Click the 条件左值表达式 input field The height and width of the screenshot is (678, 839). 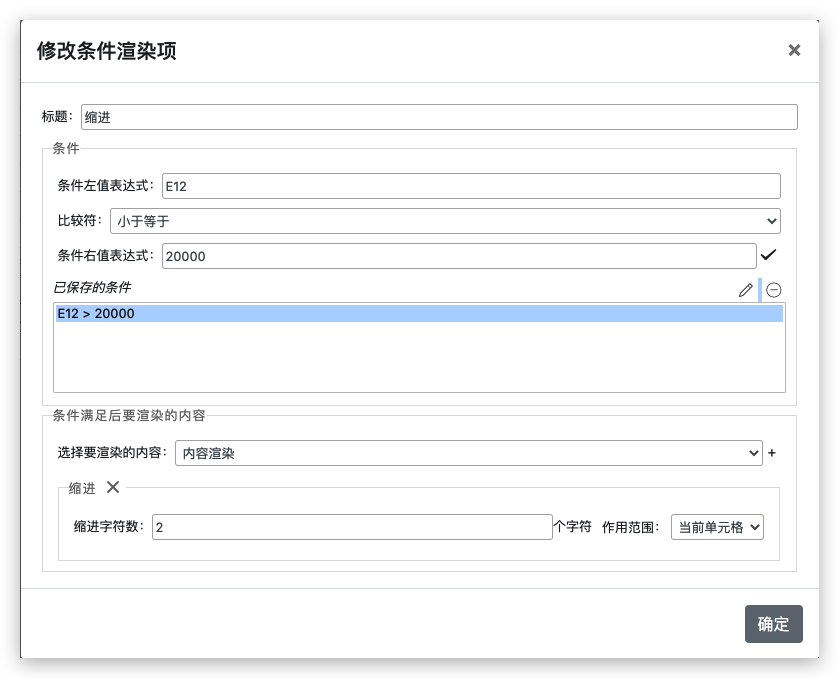pos(471,186)
